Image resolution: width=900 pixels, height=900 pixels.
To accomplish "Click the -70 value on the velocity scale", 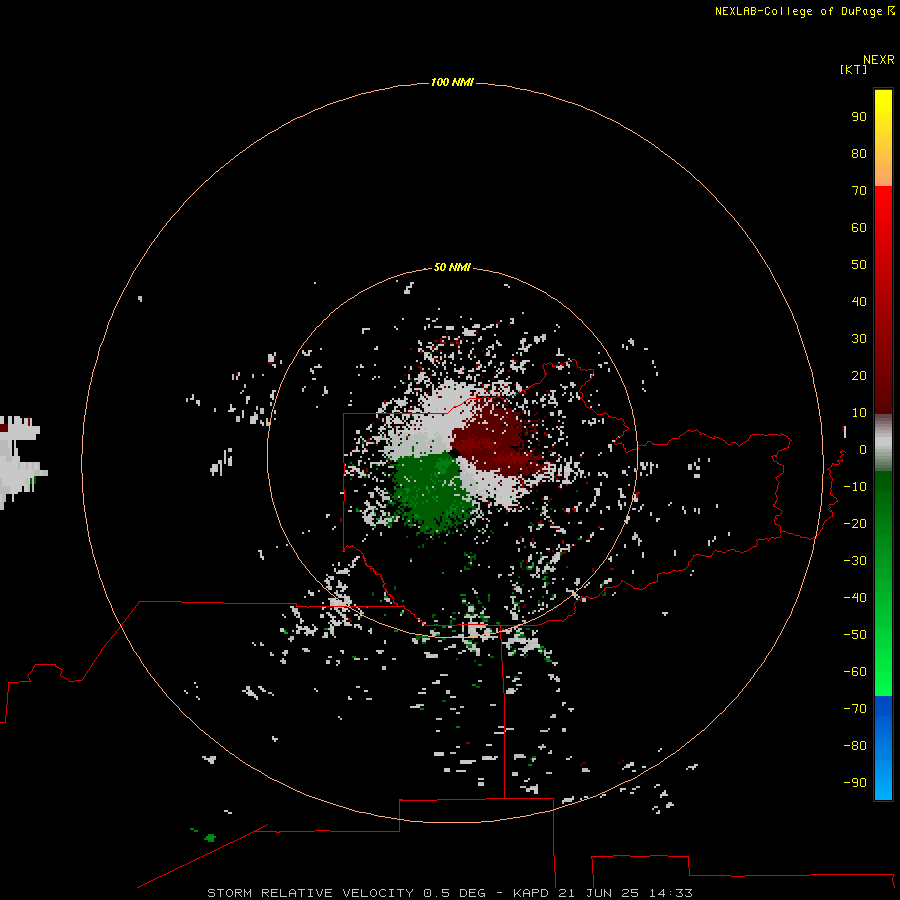I will point(855,708).
